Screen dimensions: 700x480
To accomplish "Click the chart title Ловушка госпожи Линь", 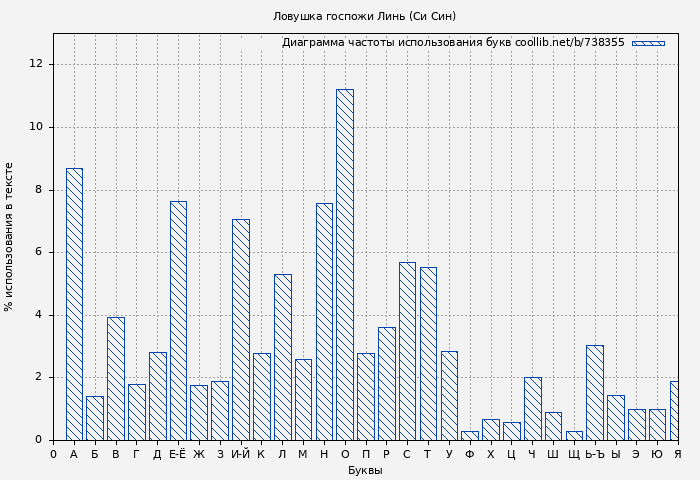I will point(364,16).
